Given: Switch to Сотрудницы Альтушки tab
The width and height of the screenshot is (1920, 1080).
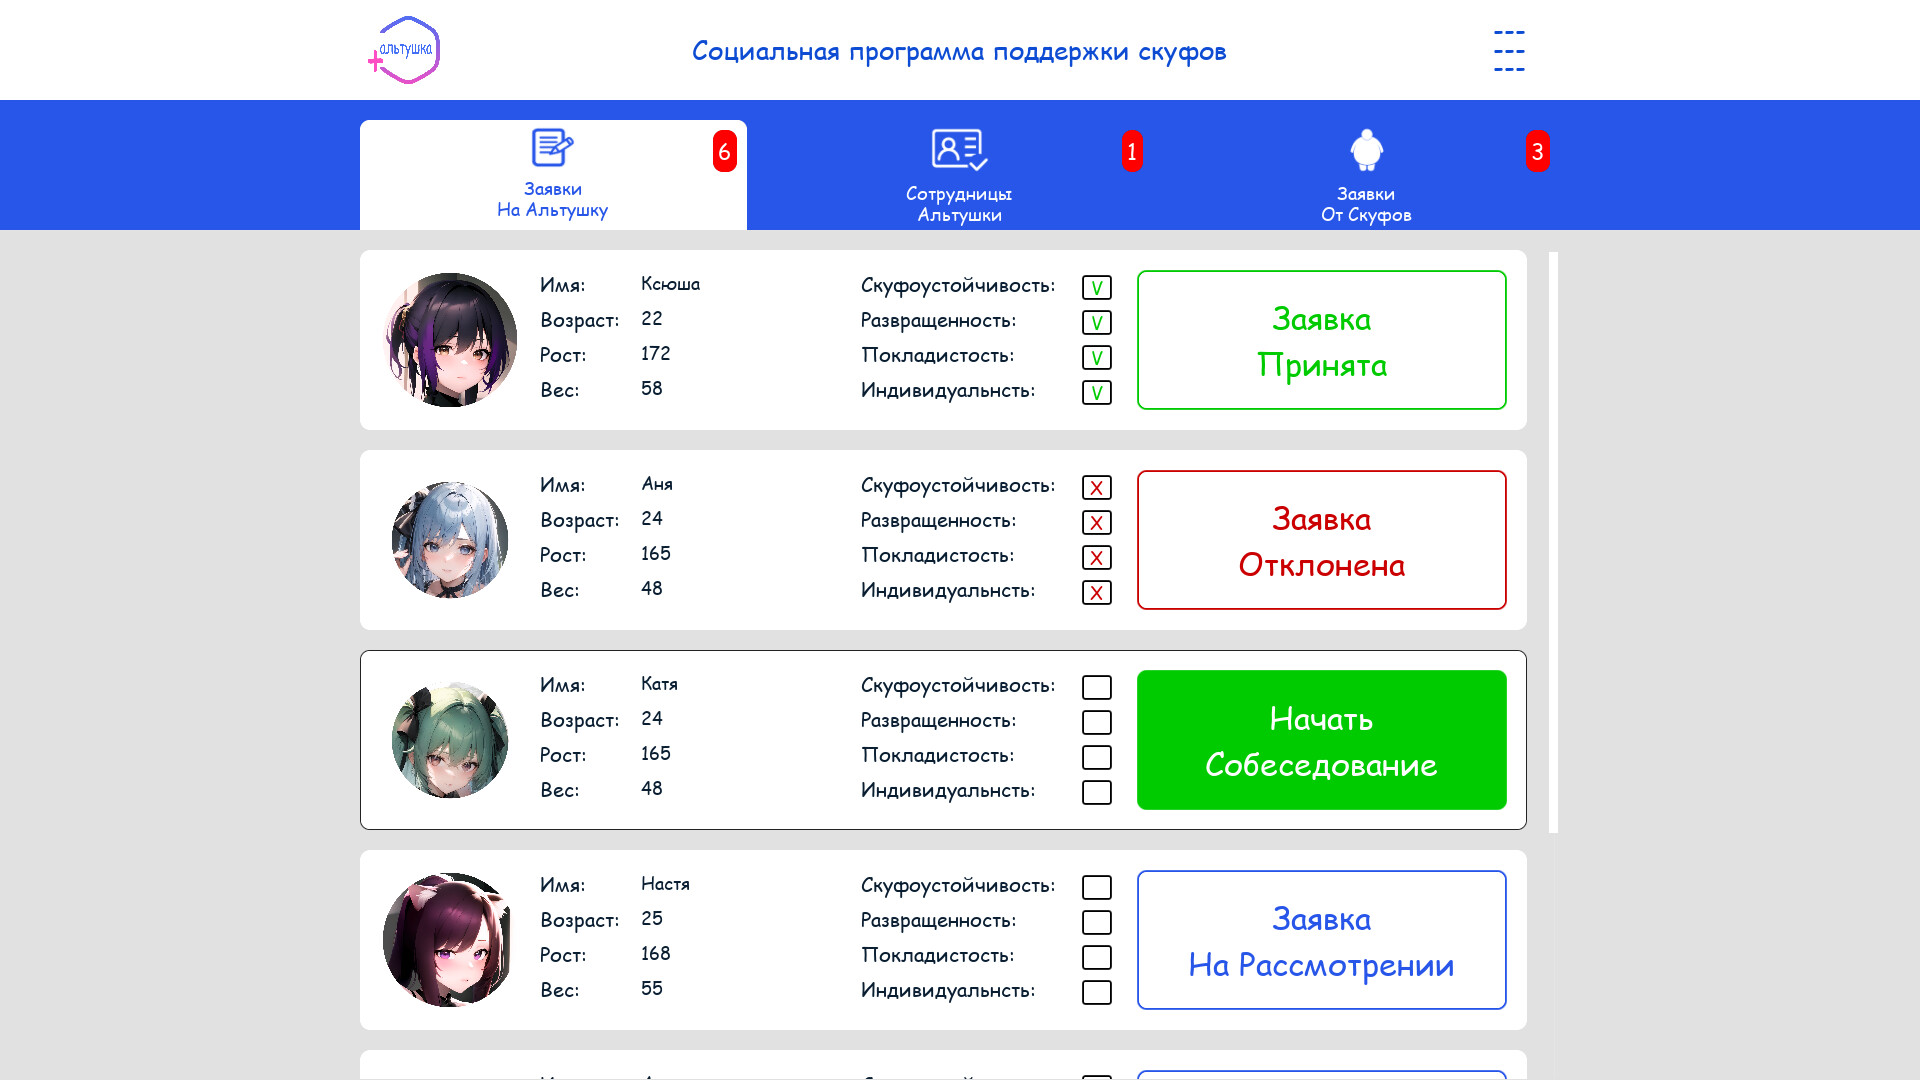Looking at the screenshot, I should [x=958, y=204].
